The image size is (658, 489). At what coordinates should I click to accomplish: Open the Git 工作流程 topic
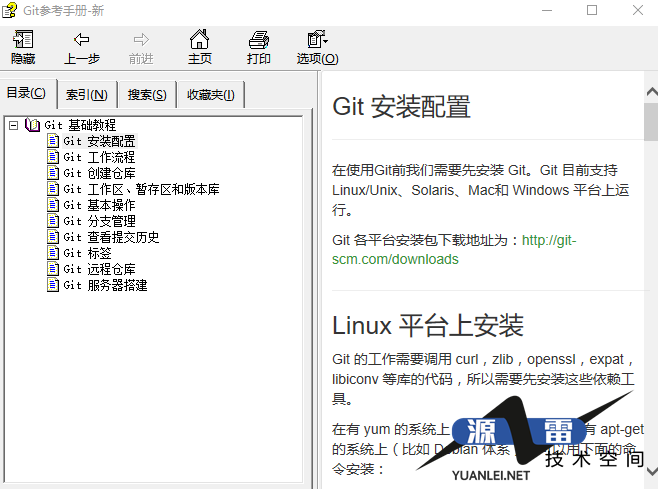[x=99, y=157]
